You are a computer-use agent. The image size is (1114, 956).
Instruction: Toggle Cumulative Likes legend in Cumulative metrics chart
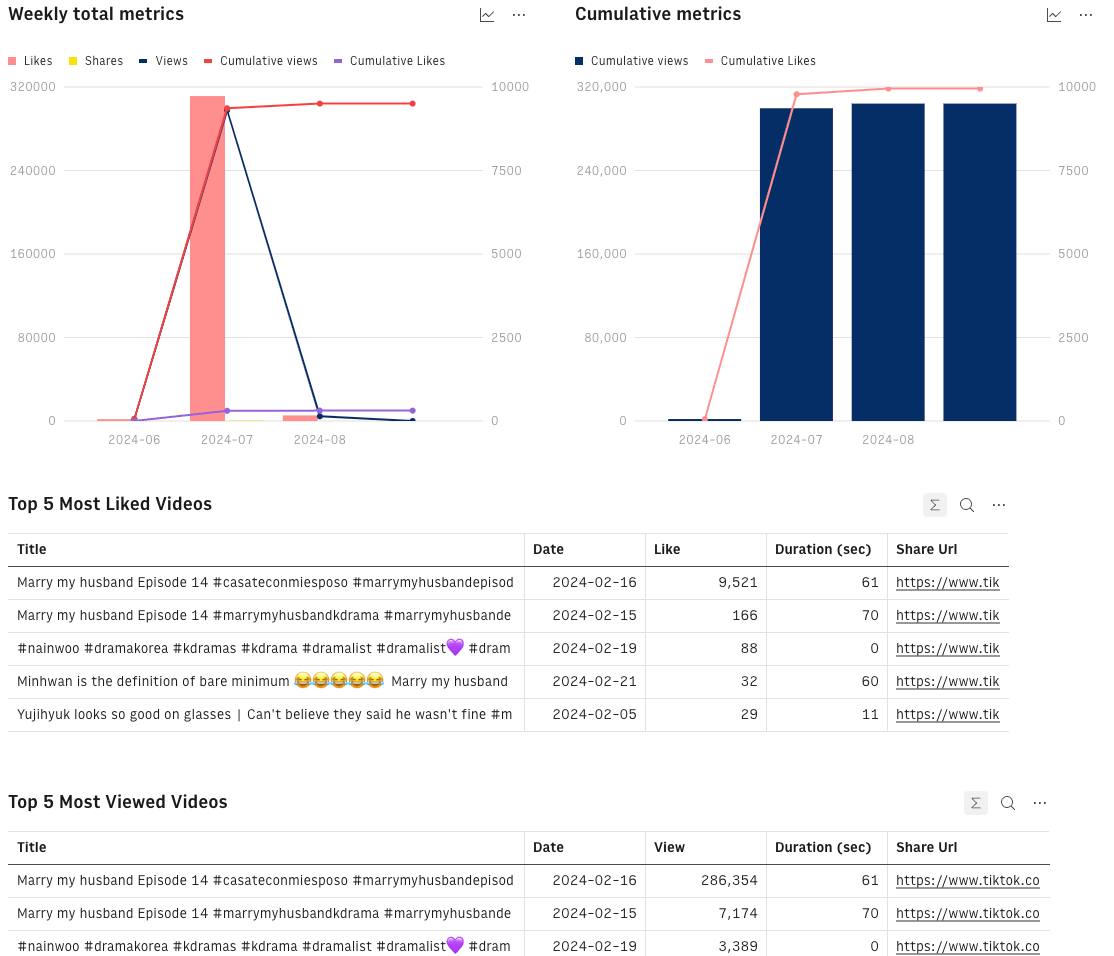760,61
